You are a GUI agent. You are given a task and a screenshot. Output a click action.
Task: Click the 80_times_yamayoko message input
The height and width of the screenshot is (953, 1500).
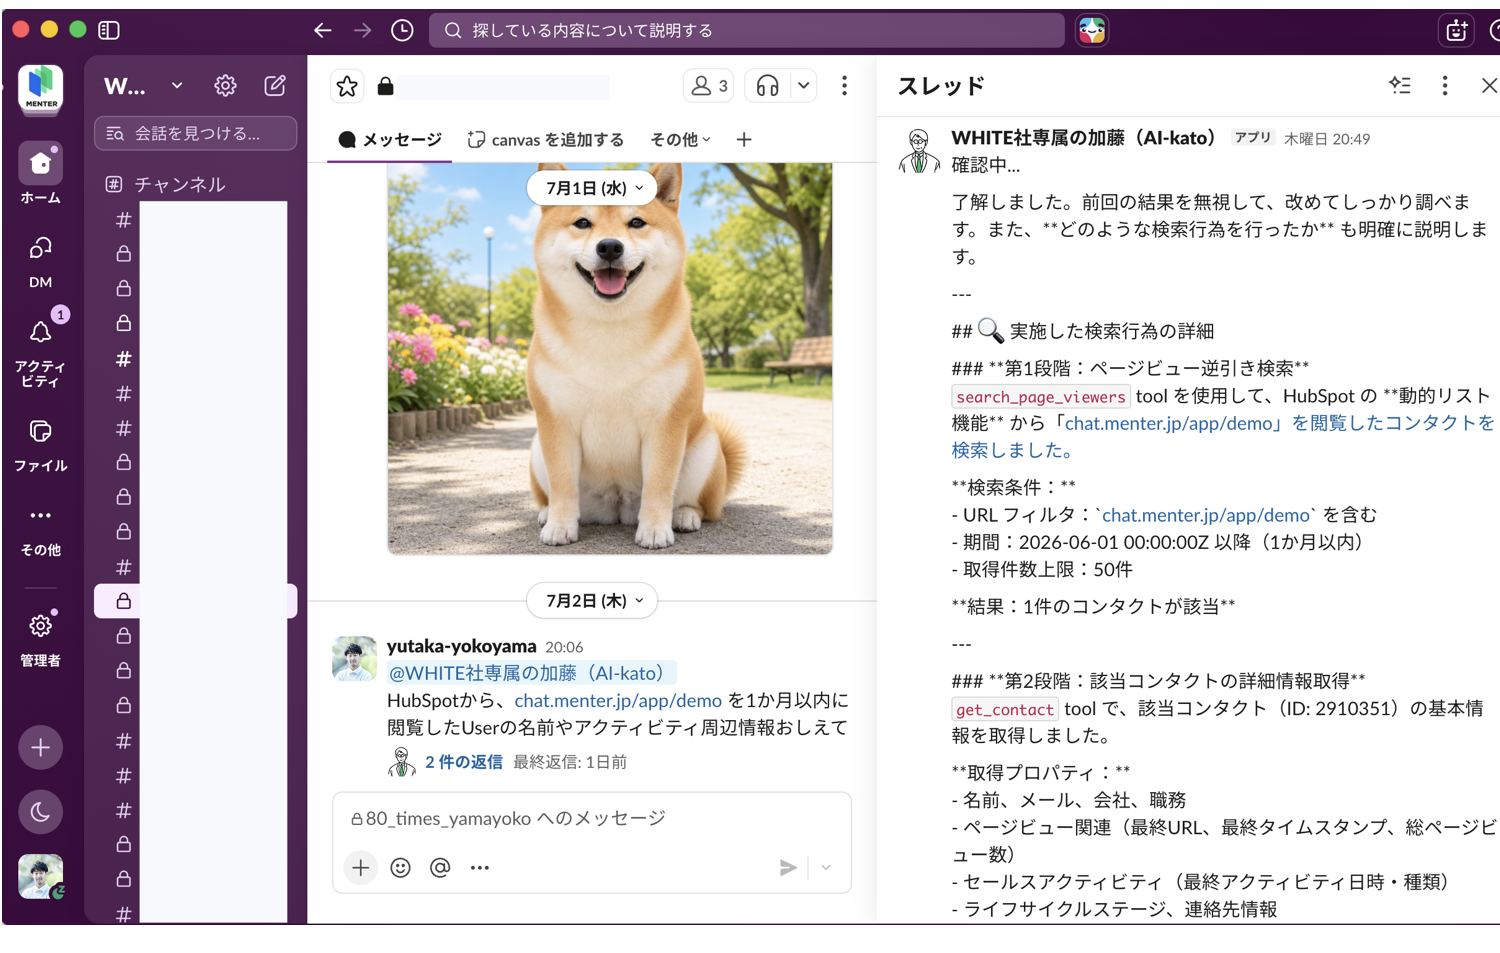click(x=592, y=819)
